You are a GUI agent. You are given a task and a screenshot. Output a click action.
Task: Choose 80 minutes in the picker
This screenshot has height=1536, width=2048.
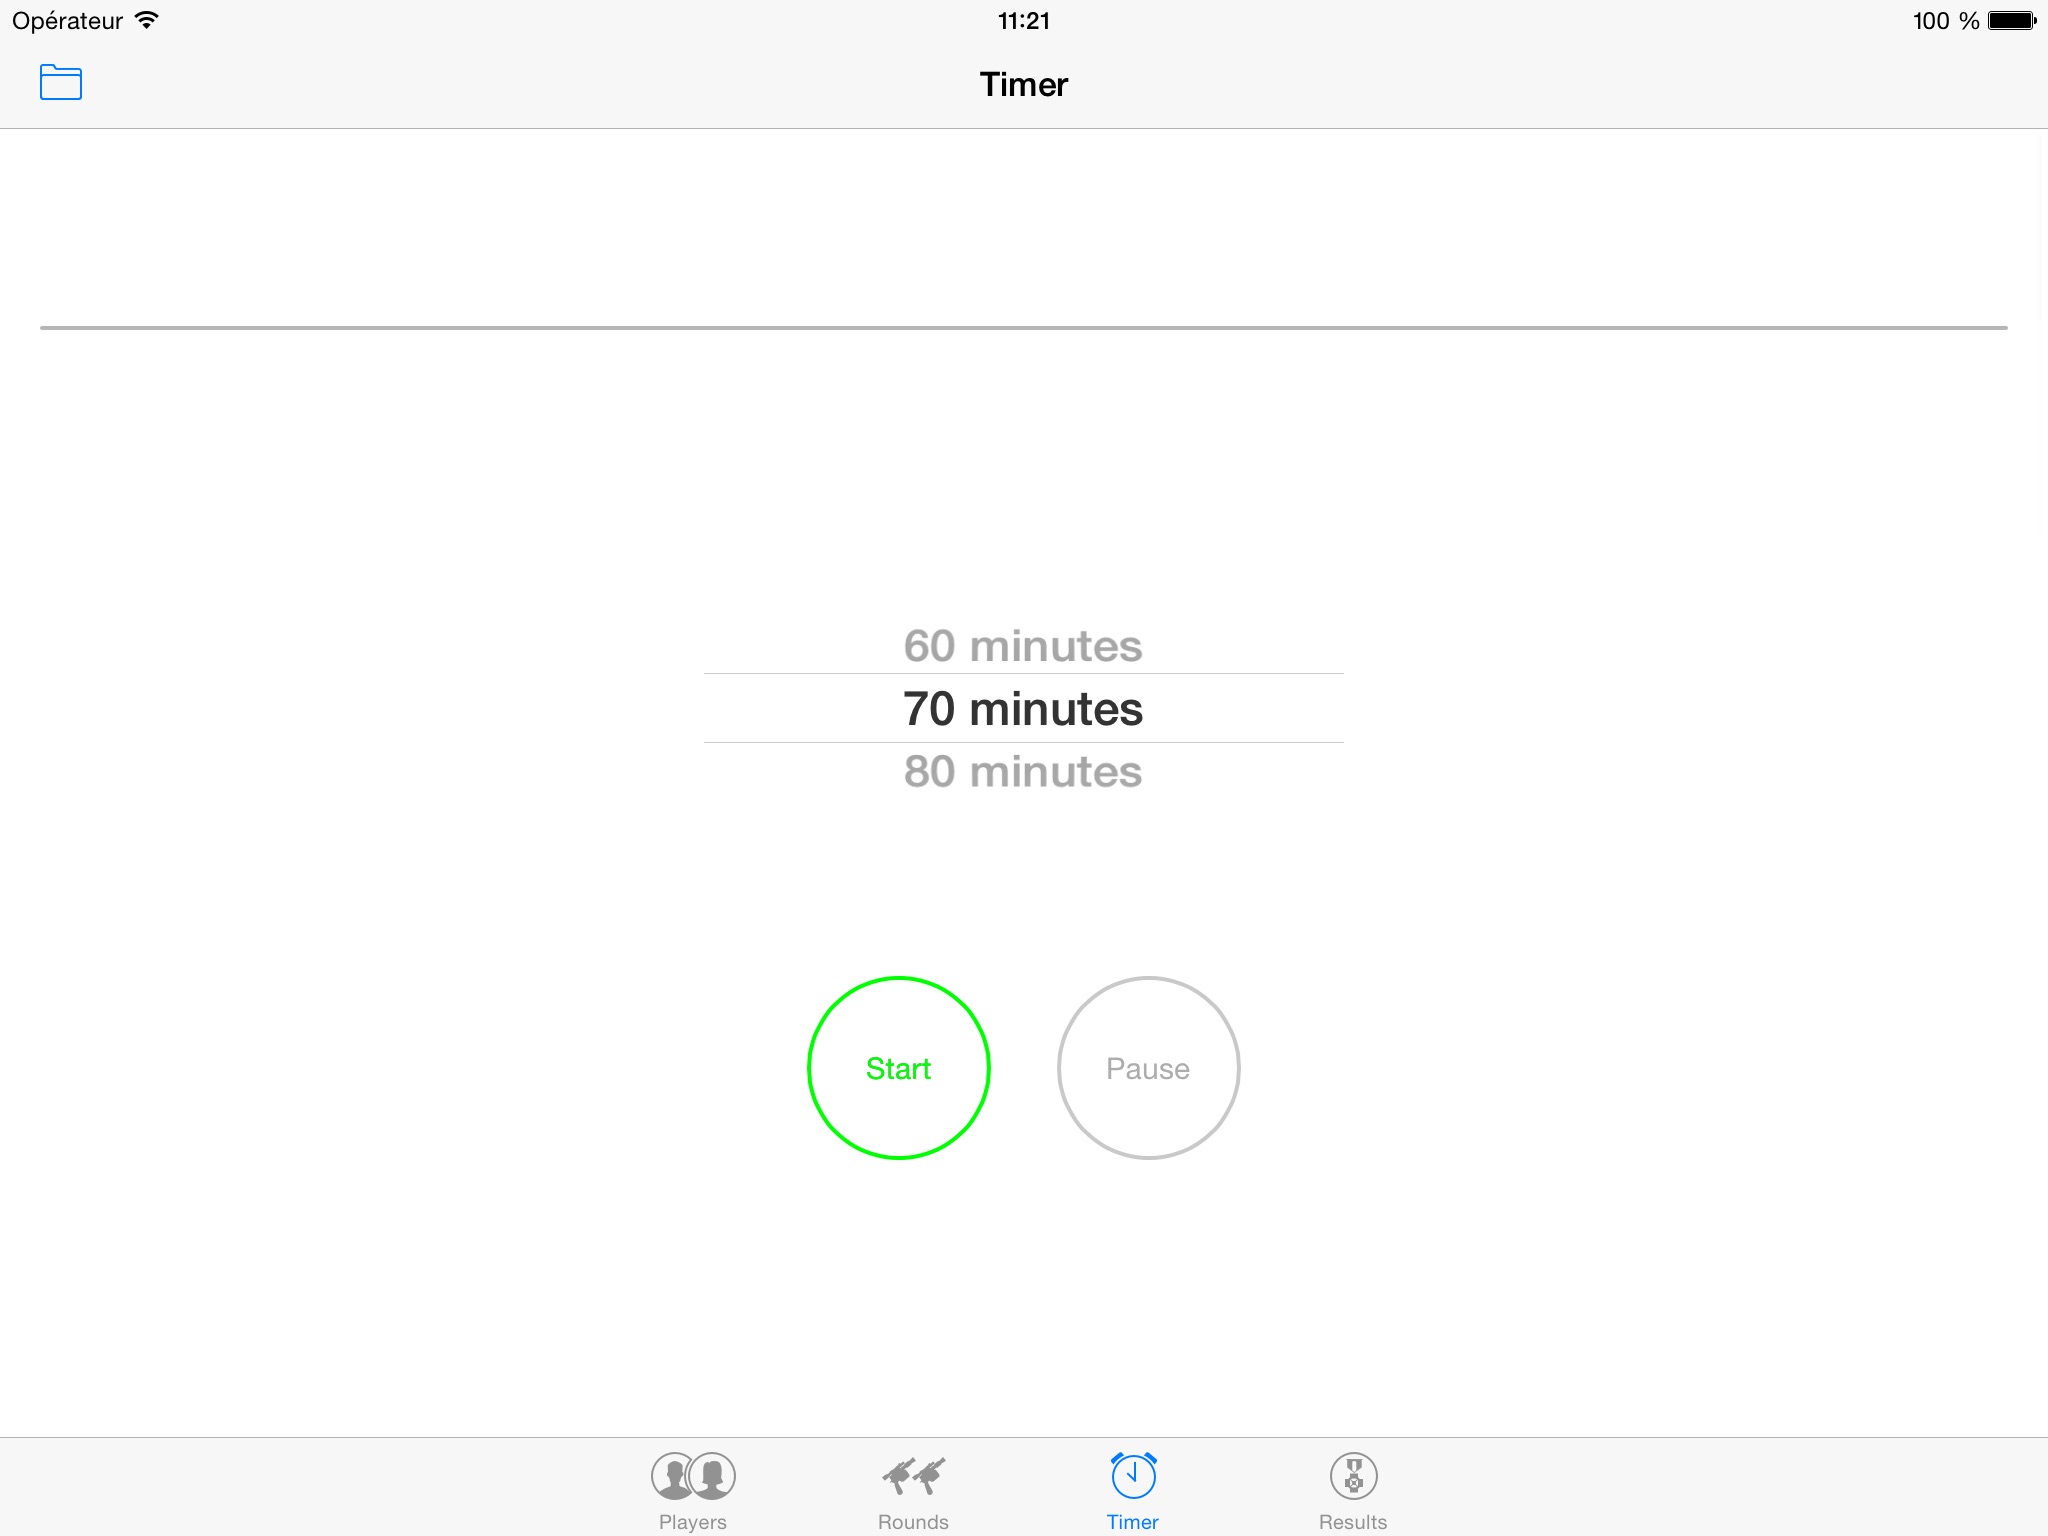coord(1023,772)
